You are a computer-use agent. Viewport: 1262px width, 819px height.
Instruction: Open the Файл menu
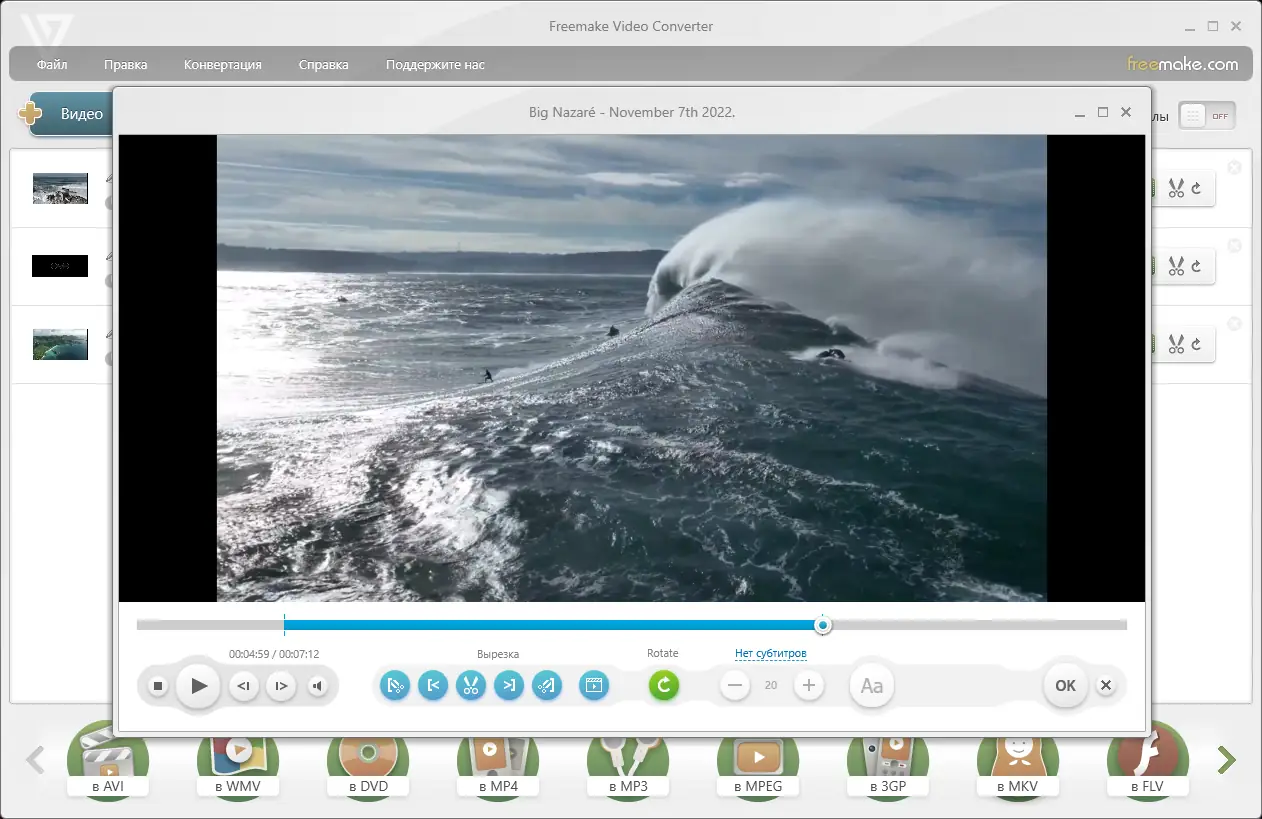pyautogui.click(x=52, y=65)
